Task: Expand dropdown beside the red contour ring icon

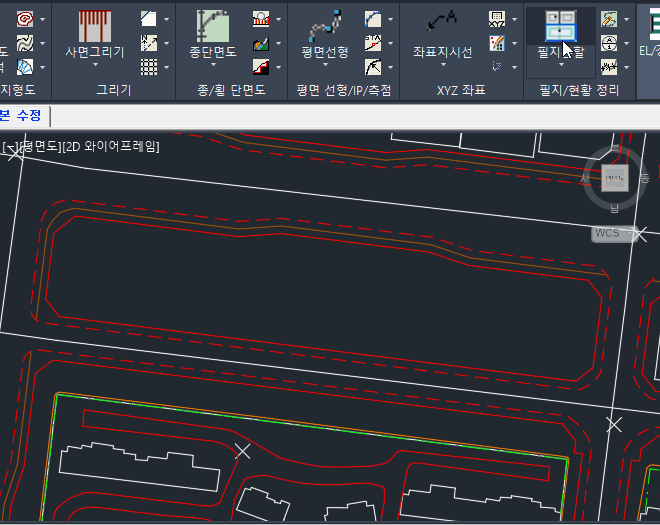Action: [x=43, y=19]
